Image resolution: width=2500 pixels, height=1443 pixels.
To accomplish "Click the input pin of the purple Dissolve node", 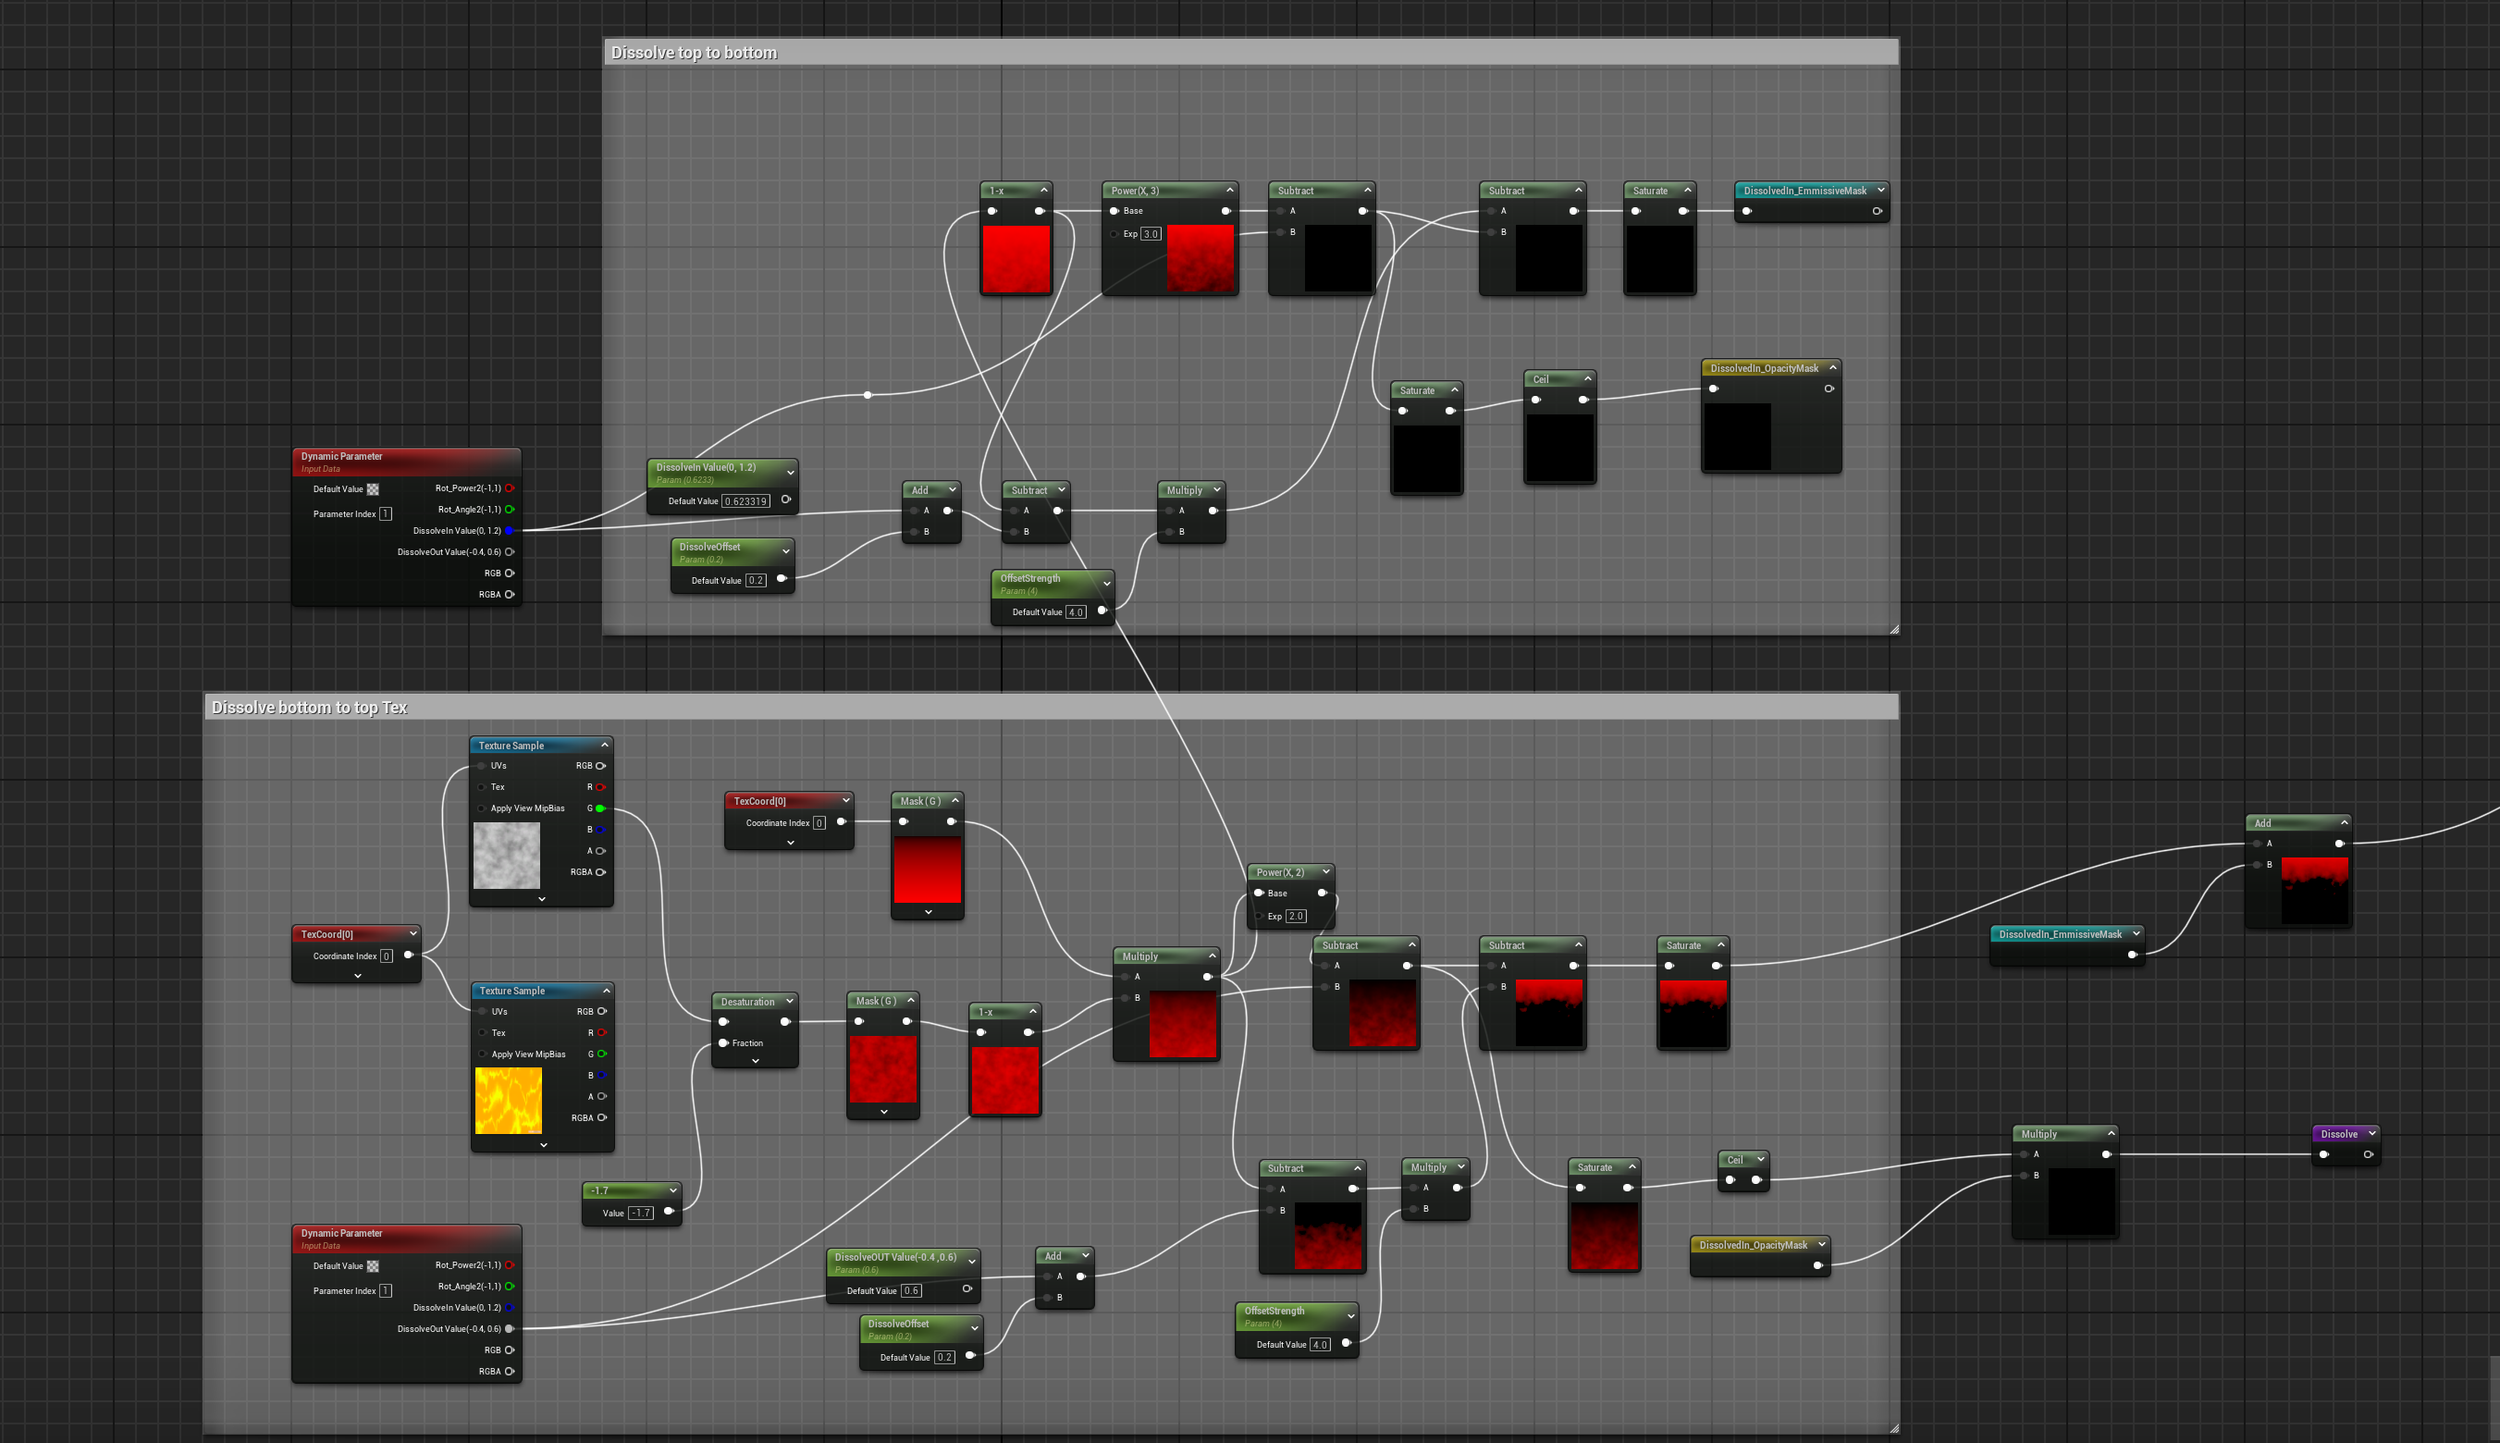I will click(2324, 1154).
